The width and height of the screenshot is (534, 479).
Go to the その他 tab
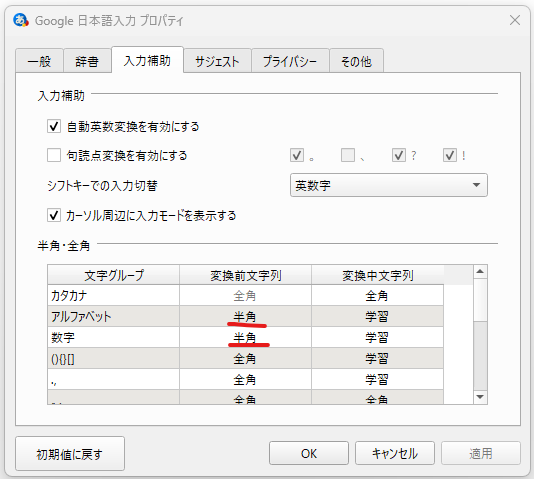[x=357, y=61]
